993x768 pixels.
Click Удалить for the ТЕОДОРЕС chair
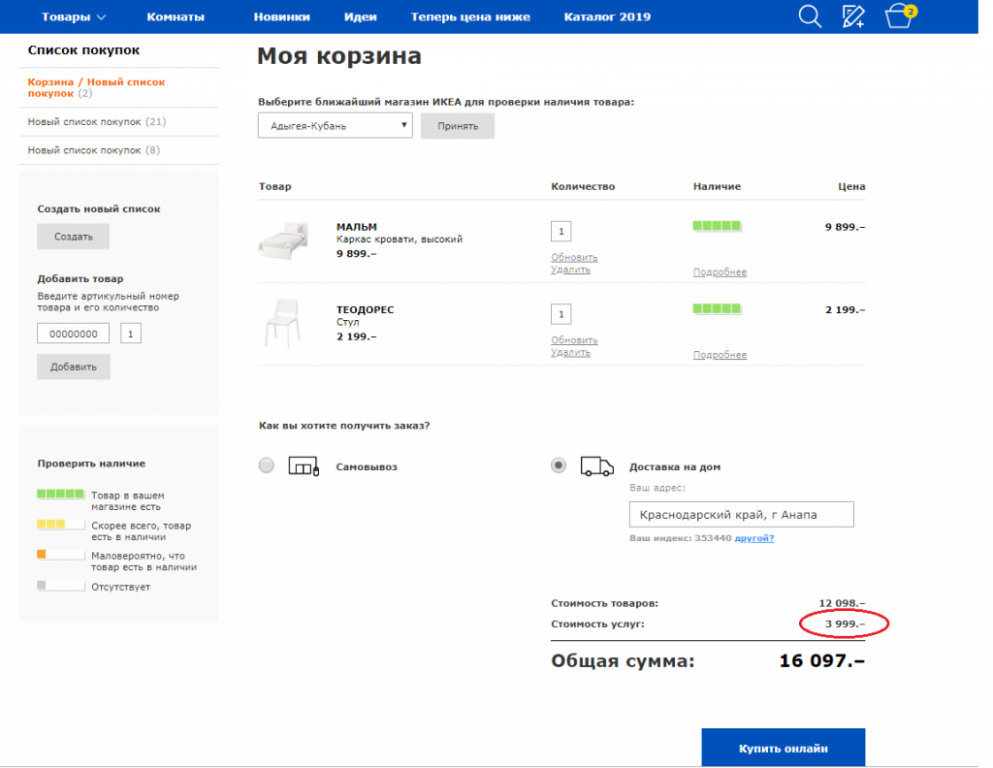click(x=571, y=353)
